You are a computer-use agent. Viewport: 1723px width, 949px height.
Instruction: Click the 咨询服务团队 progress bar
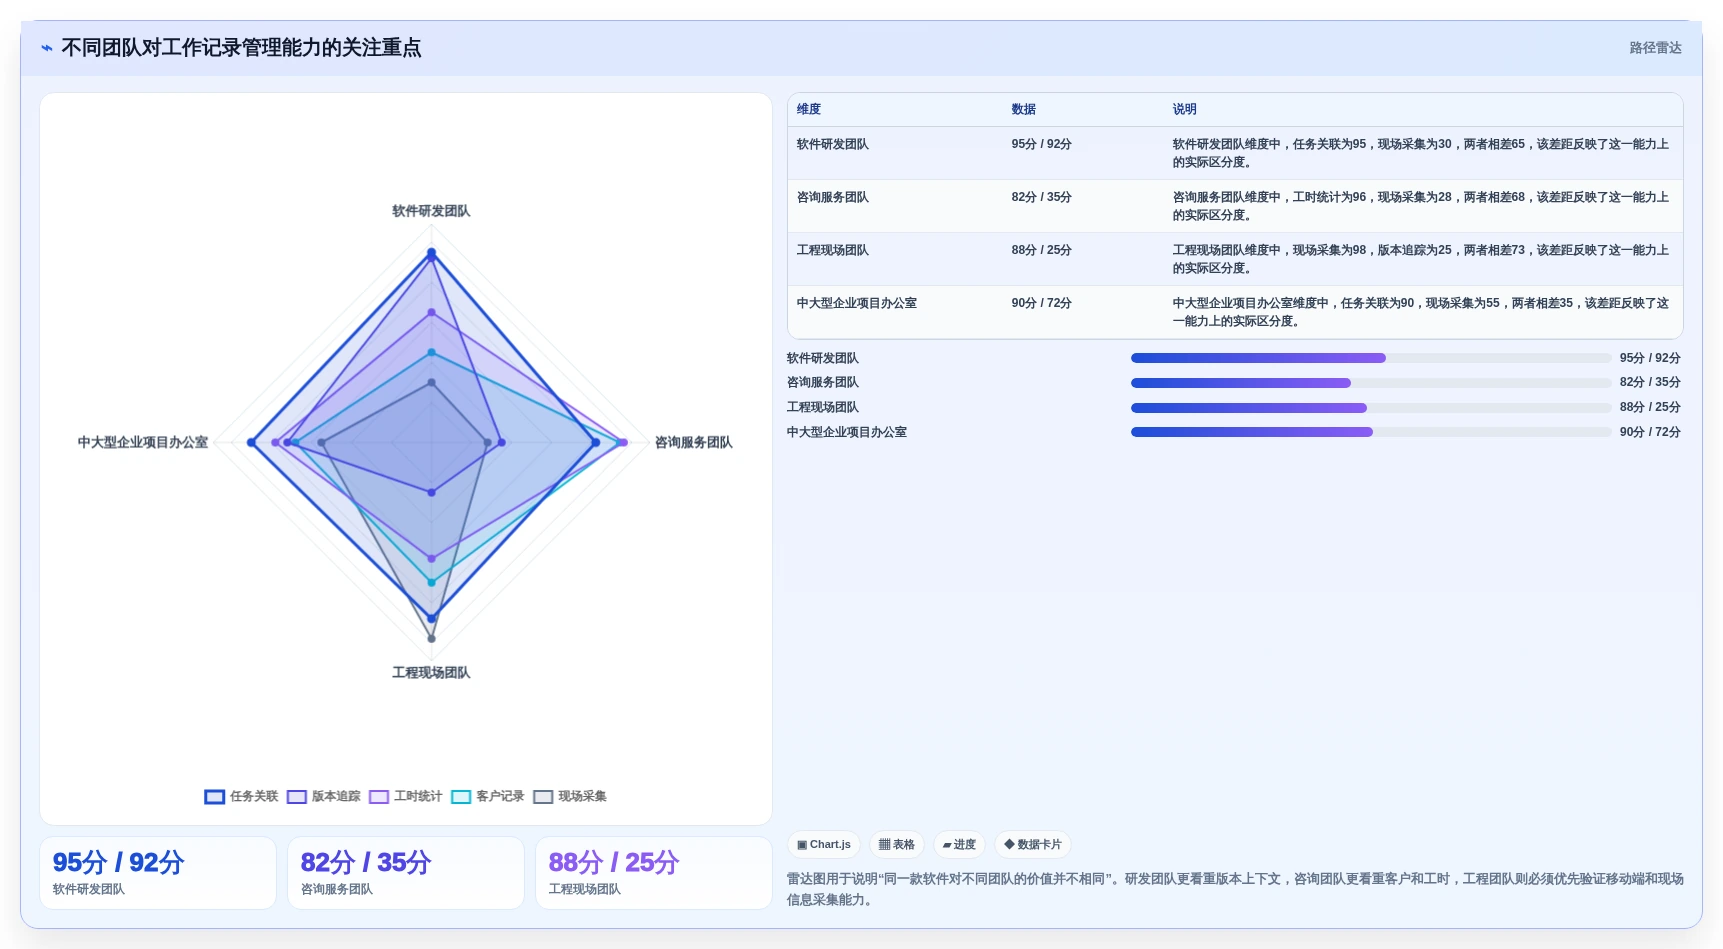(x=1371, y=383)
